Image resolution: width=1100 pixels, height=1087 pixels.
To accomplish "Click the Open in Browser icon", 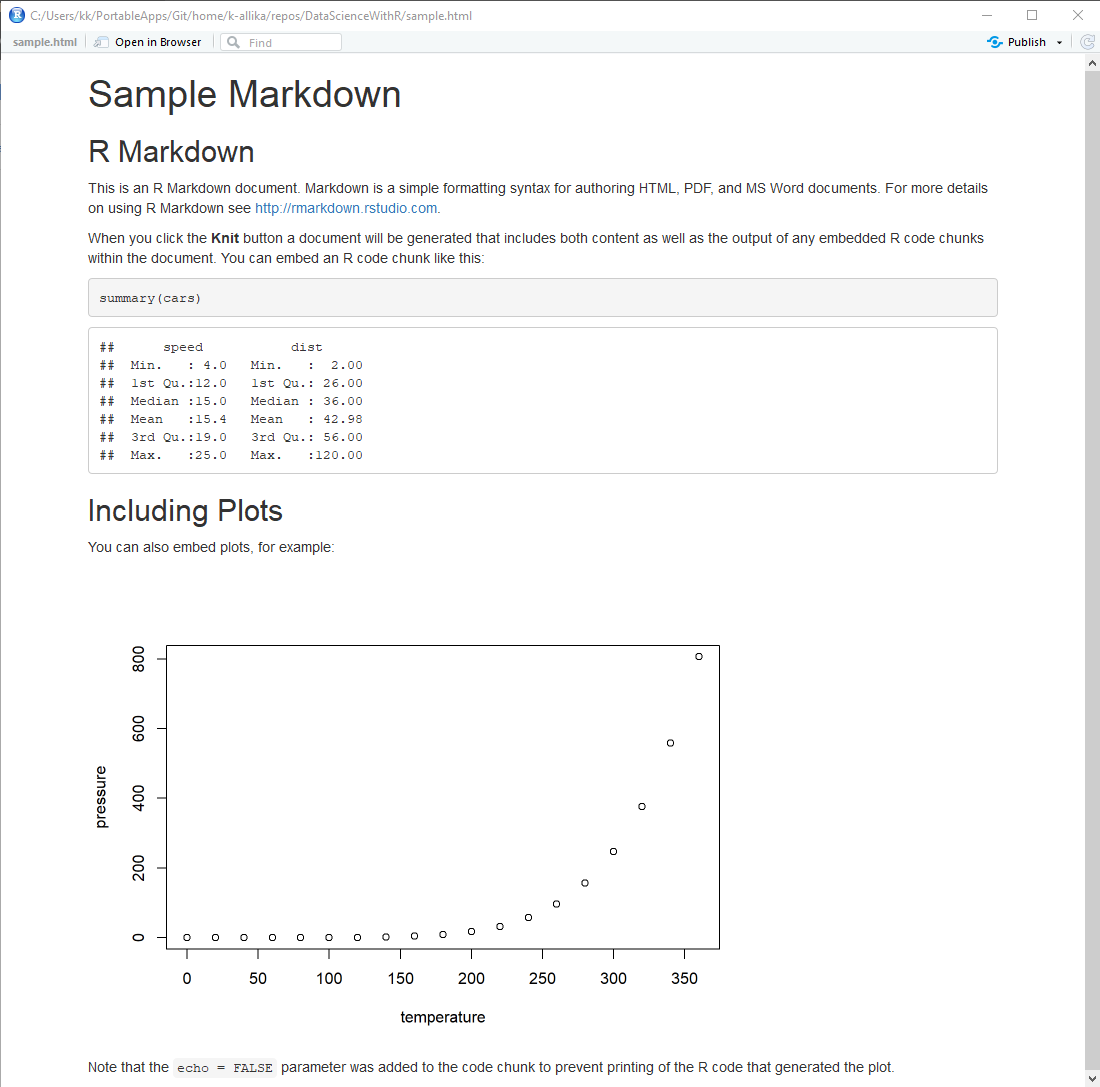I will click(x=102, y=42).
